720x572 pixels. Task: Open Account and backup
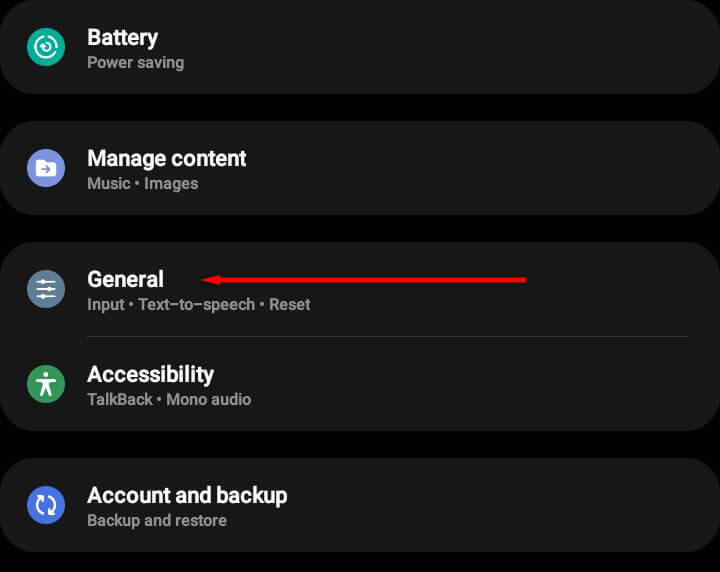187,496
